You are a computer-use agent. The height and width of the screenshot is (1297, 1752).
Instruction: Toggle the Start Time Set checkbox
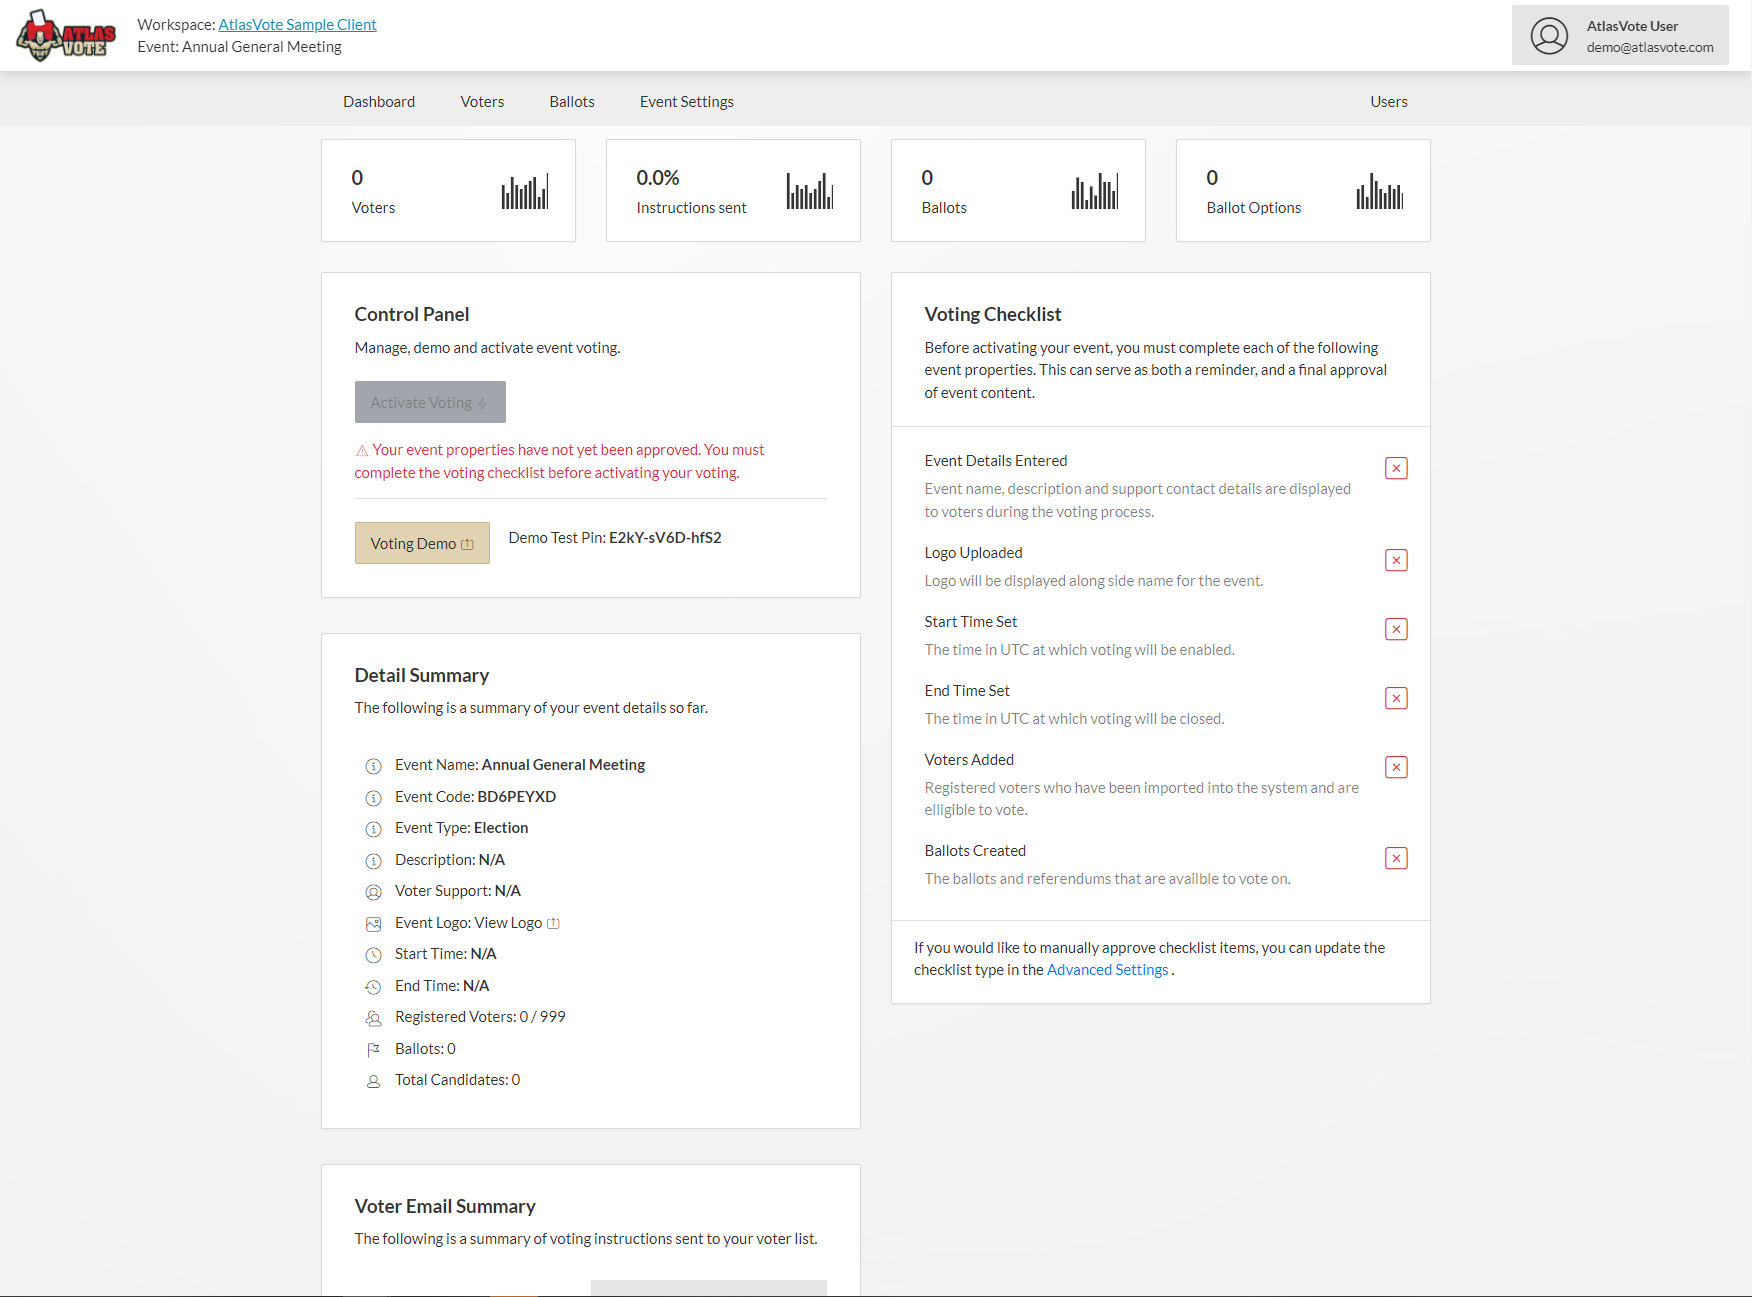[x=1396, y=629]
